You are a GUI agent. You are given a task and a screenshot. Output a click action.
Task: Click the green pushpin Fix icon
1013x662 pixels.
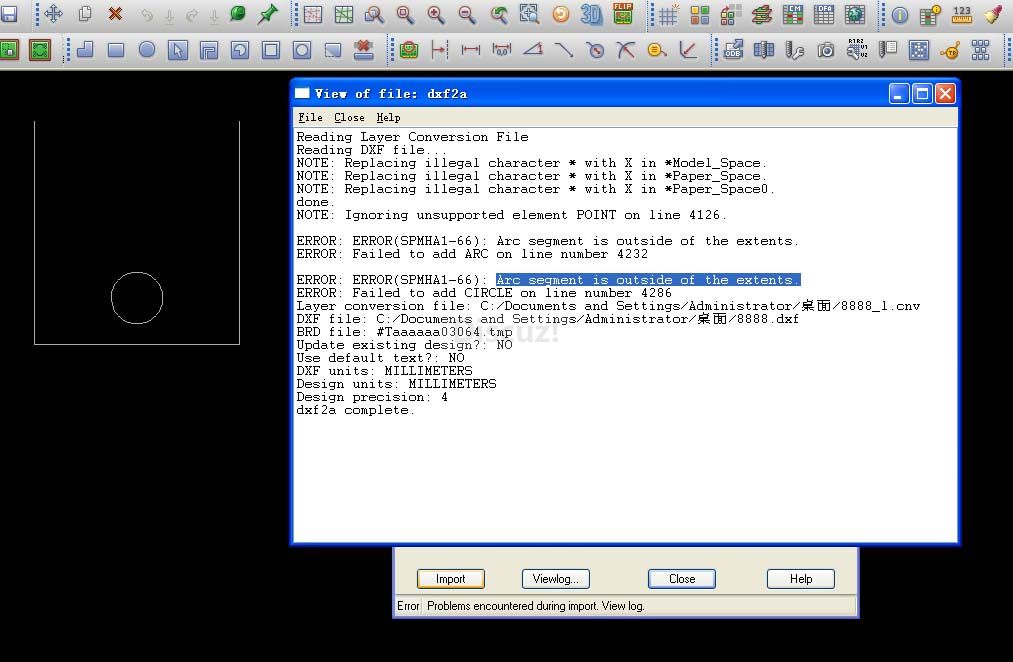(267, 14)
